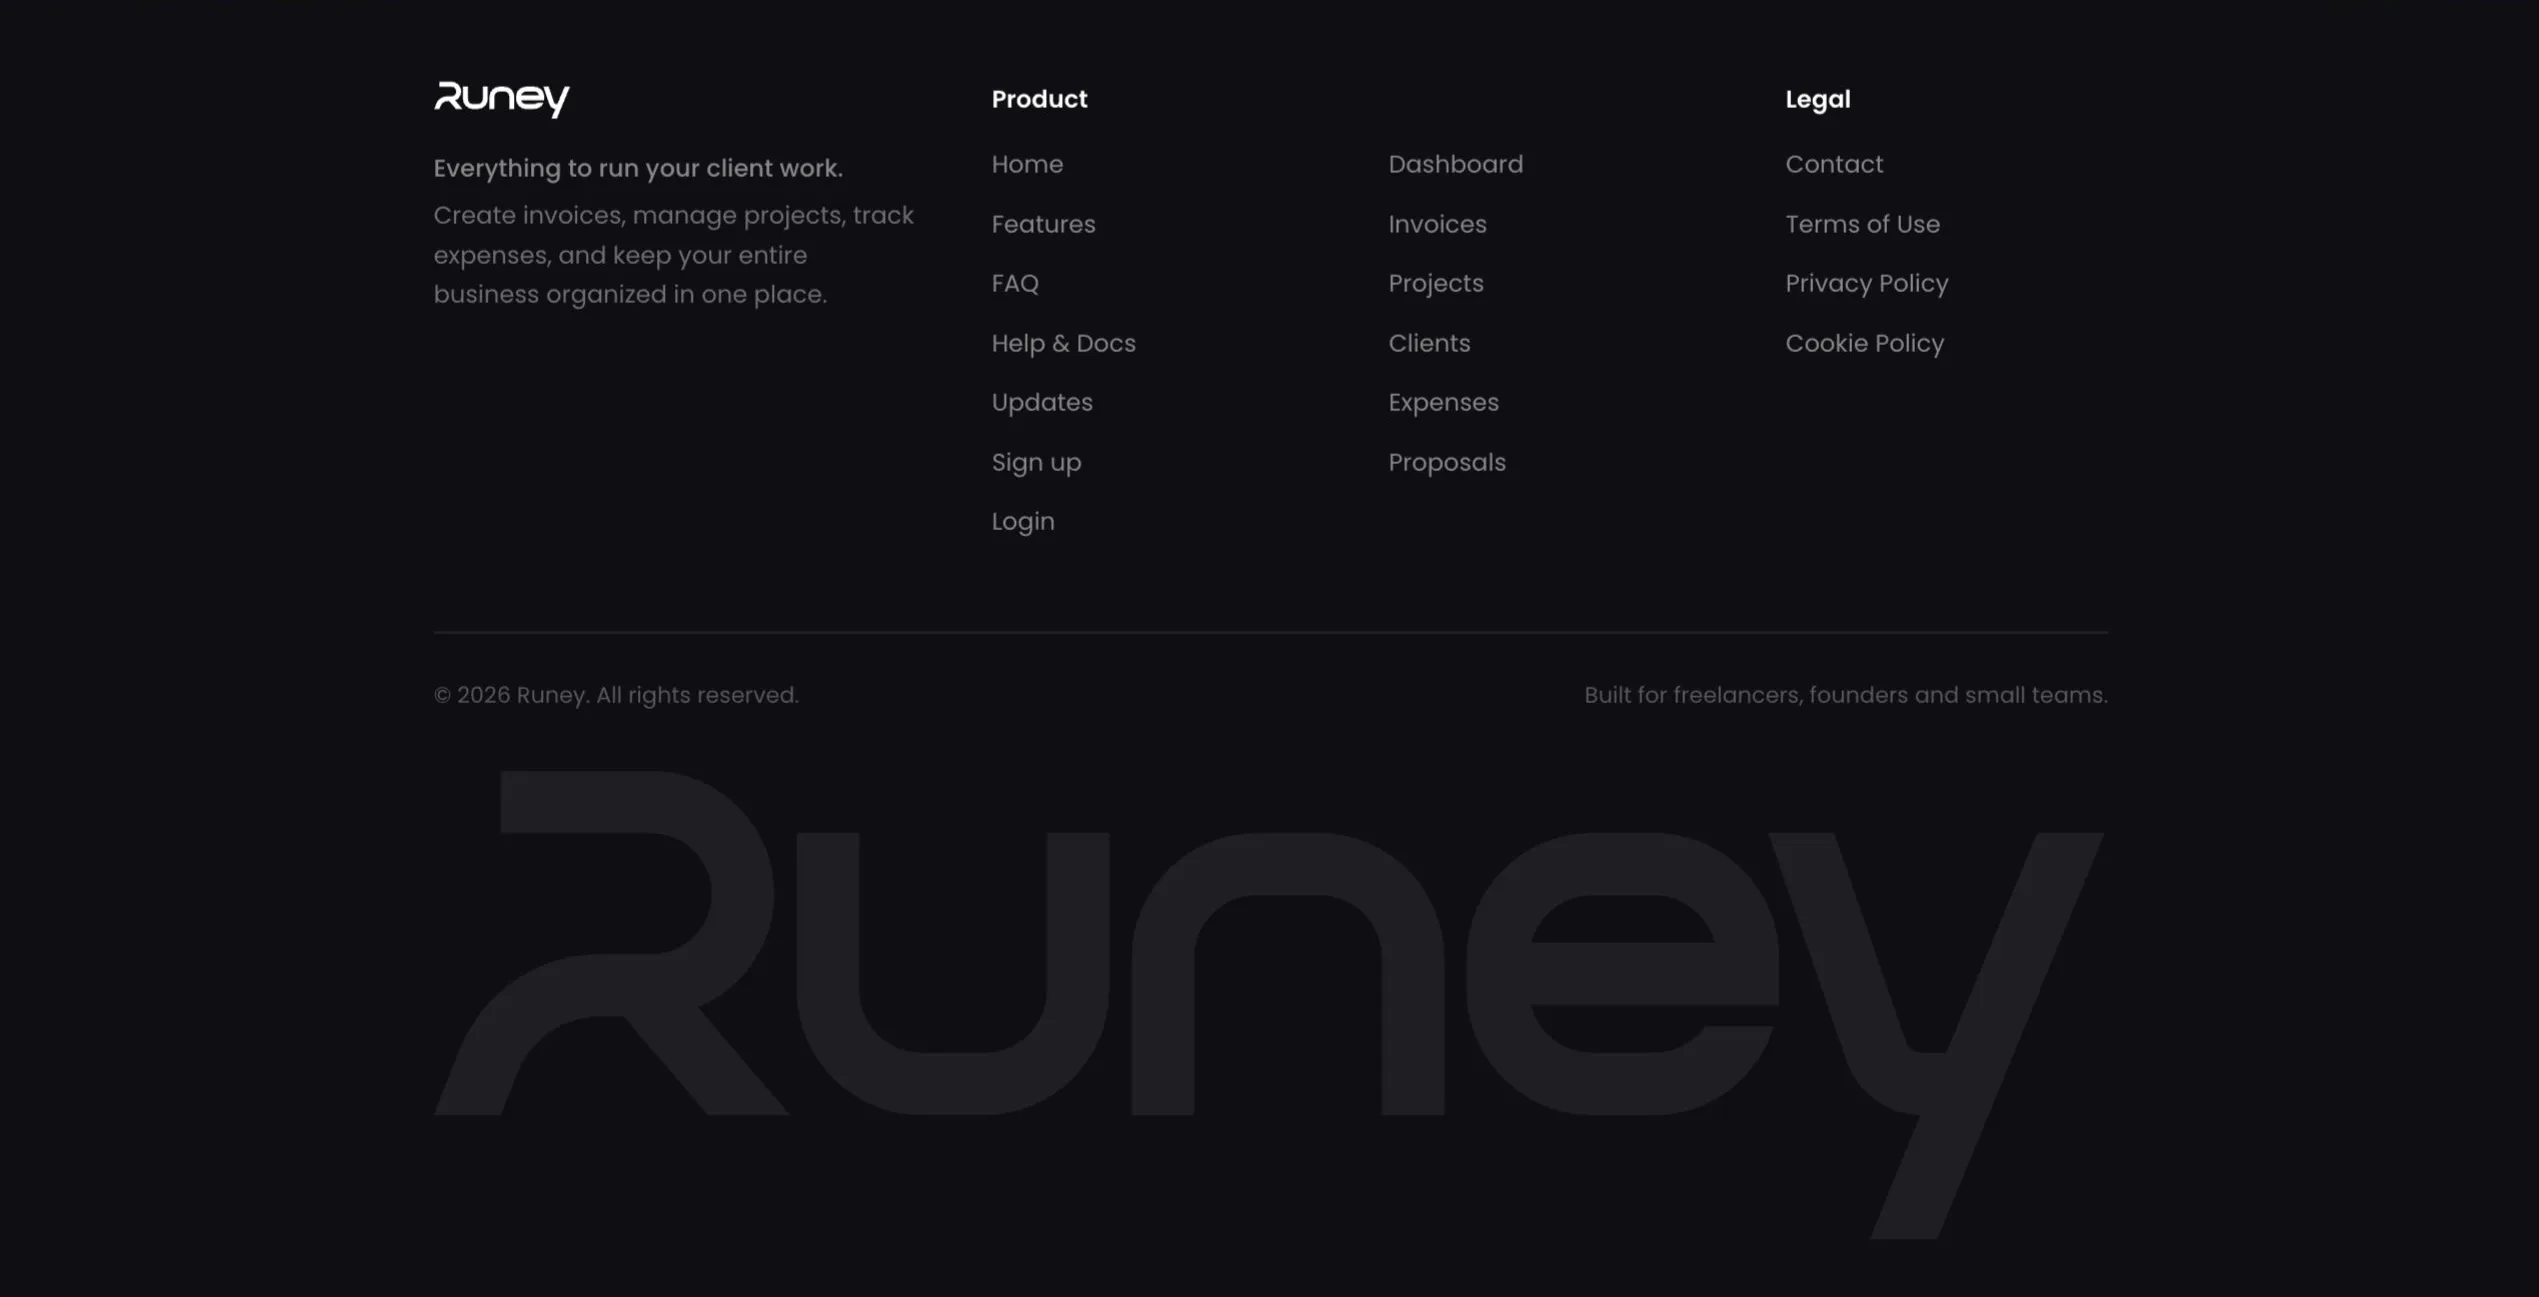Click the Contact link under Legal

[1834, 164]
